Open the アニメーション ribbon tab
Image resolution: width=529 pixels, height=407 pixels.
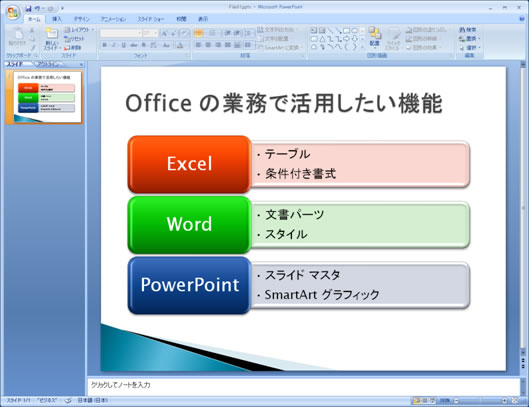[113, 19]
